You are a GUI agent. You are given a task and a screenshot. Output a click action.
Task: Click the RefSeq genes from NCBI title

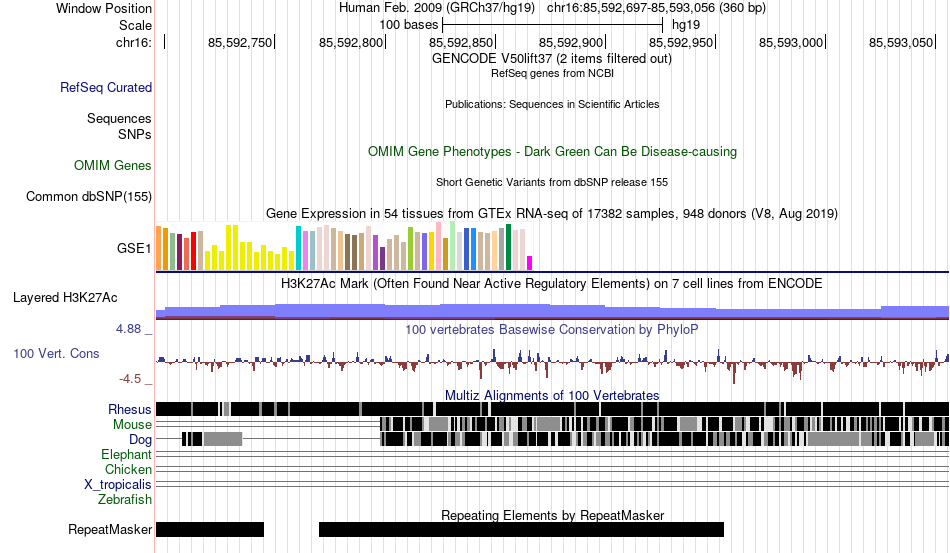pyautogui.click(x=552, y=73)
